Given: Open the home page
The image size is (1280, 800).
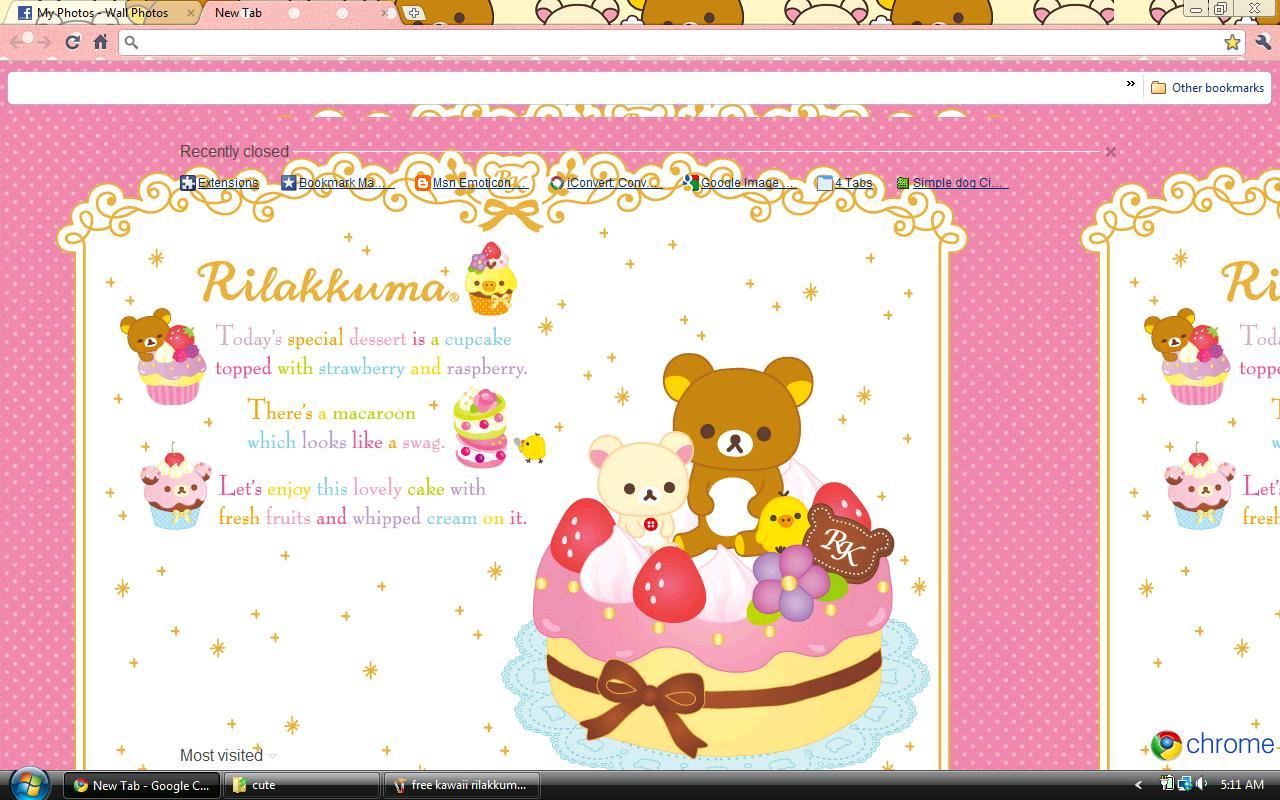Looking at the screenshot, I should [x=100, y=42].
